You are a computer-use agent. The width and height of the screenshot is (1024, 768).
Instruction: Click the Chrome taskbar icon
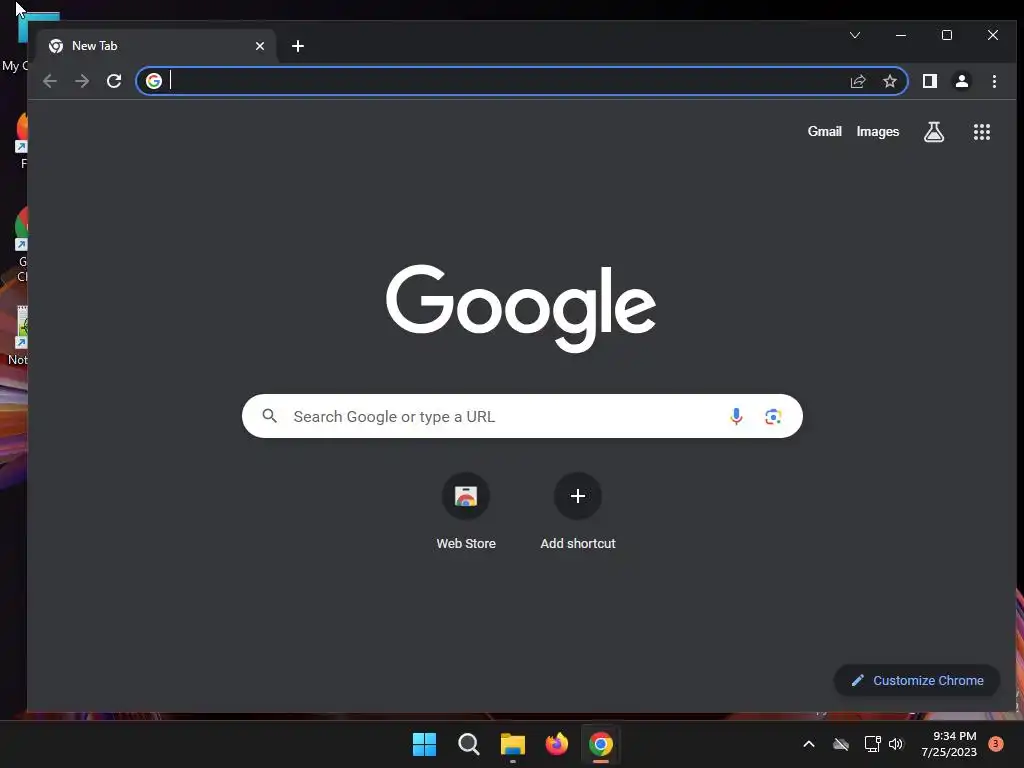600,744
